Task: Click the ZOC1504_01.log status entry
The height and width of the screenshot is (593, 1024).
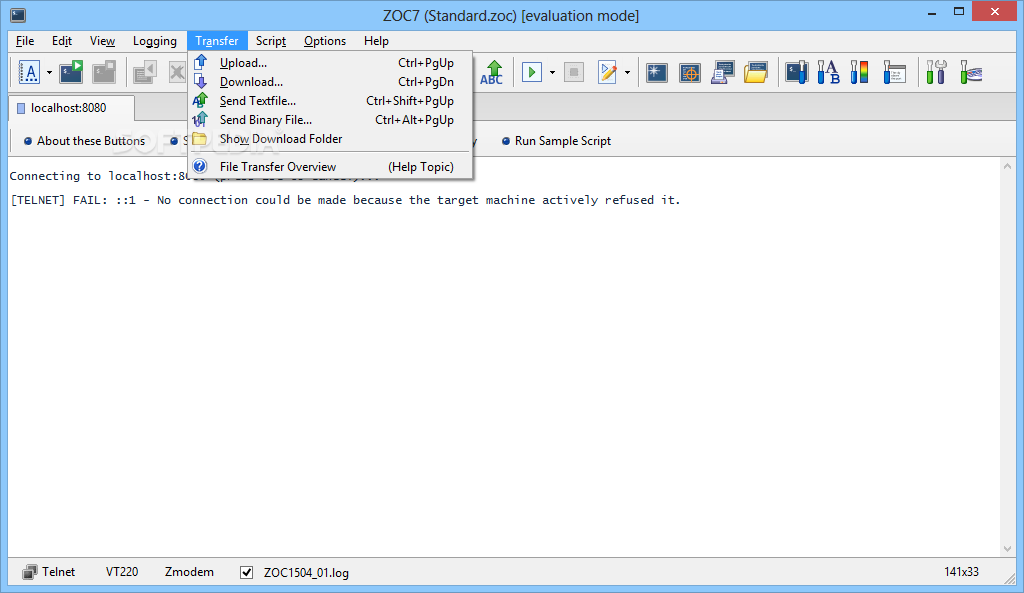Action: [x=306, y=573]
